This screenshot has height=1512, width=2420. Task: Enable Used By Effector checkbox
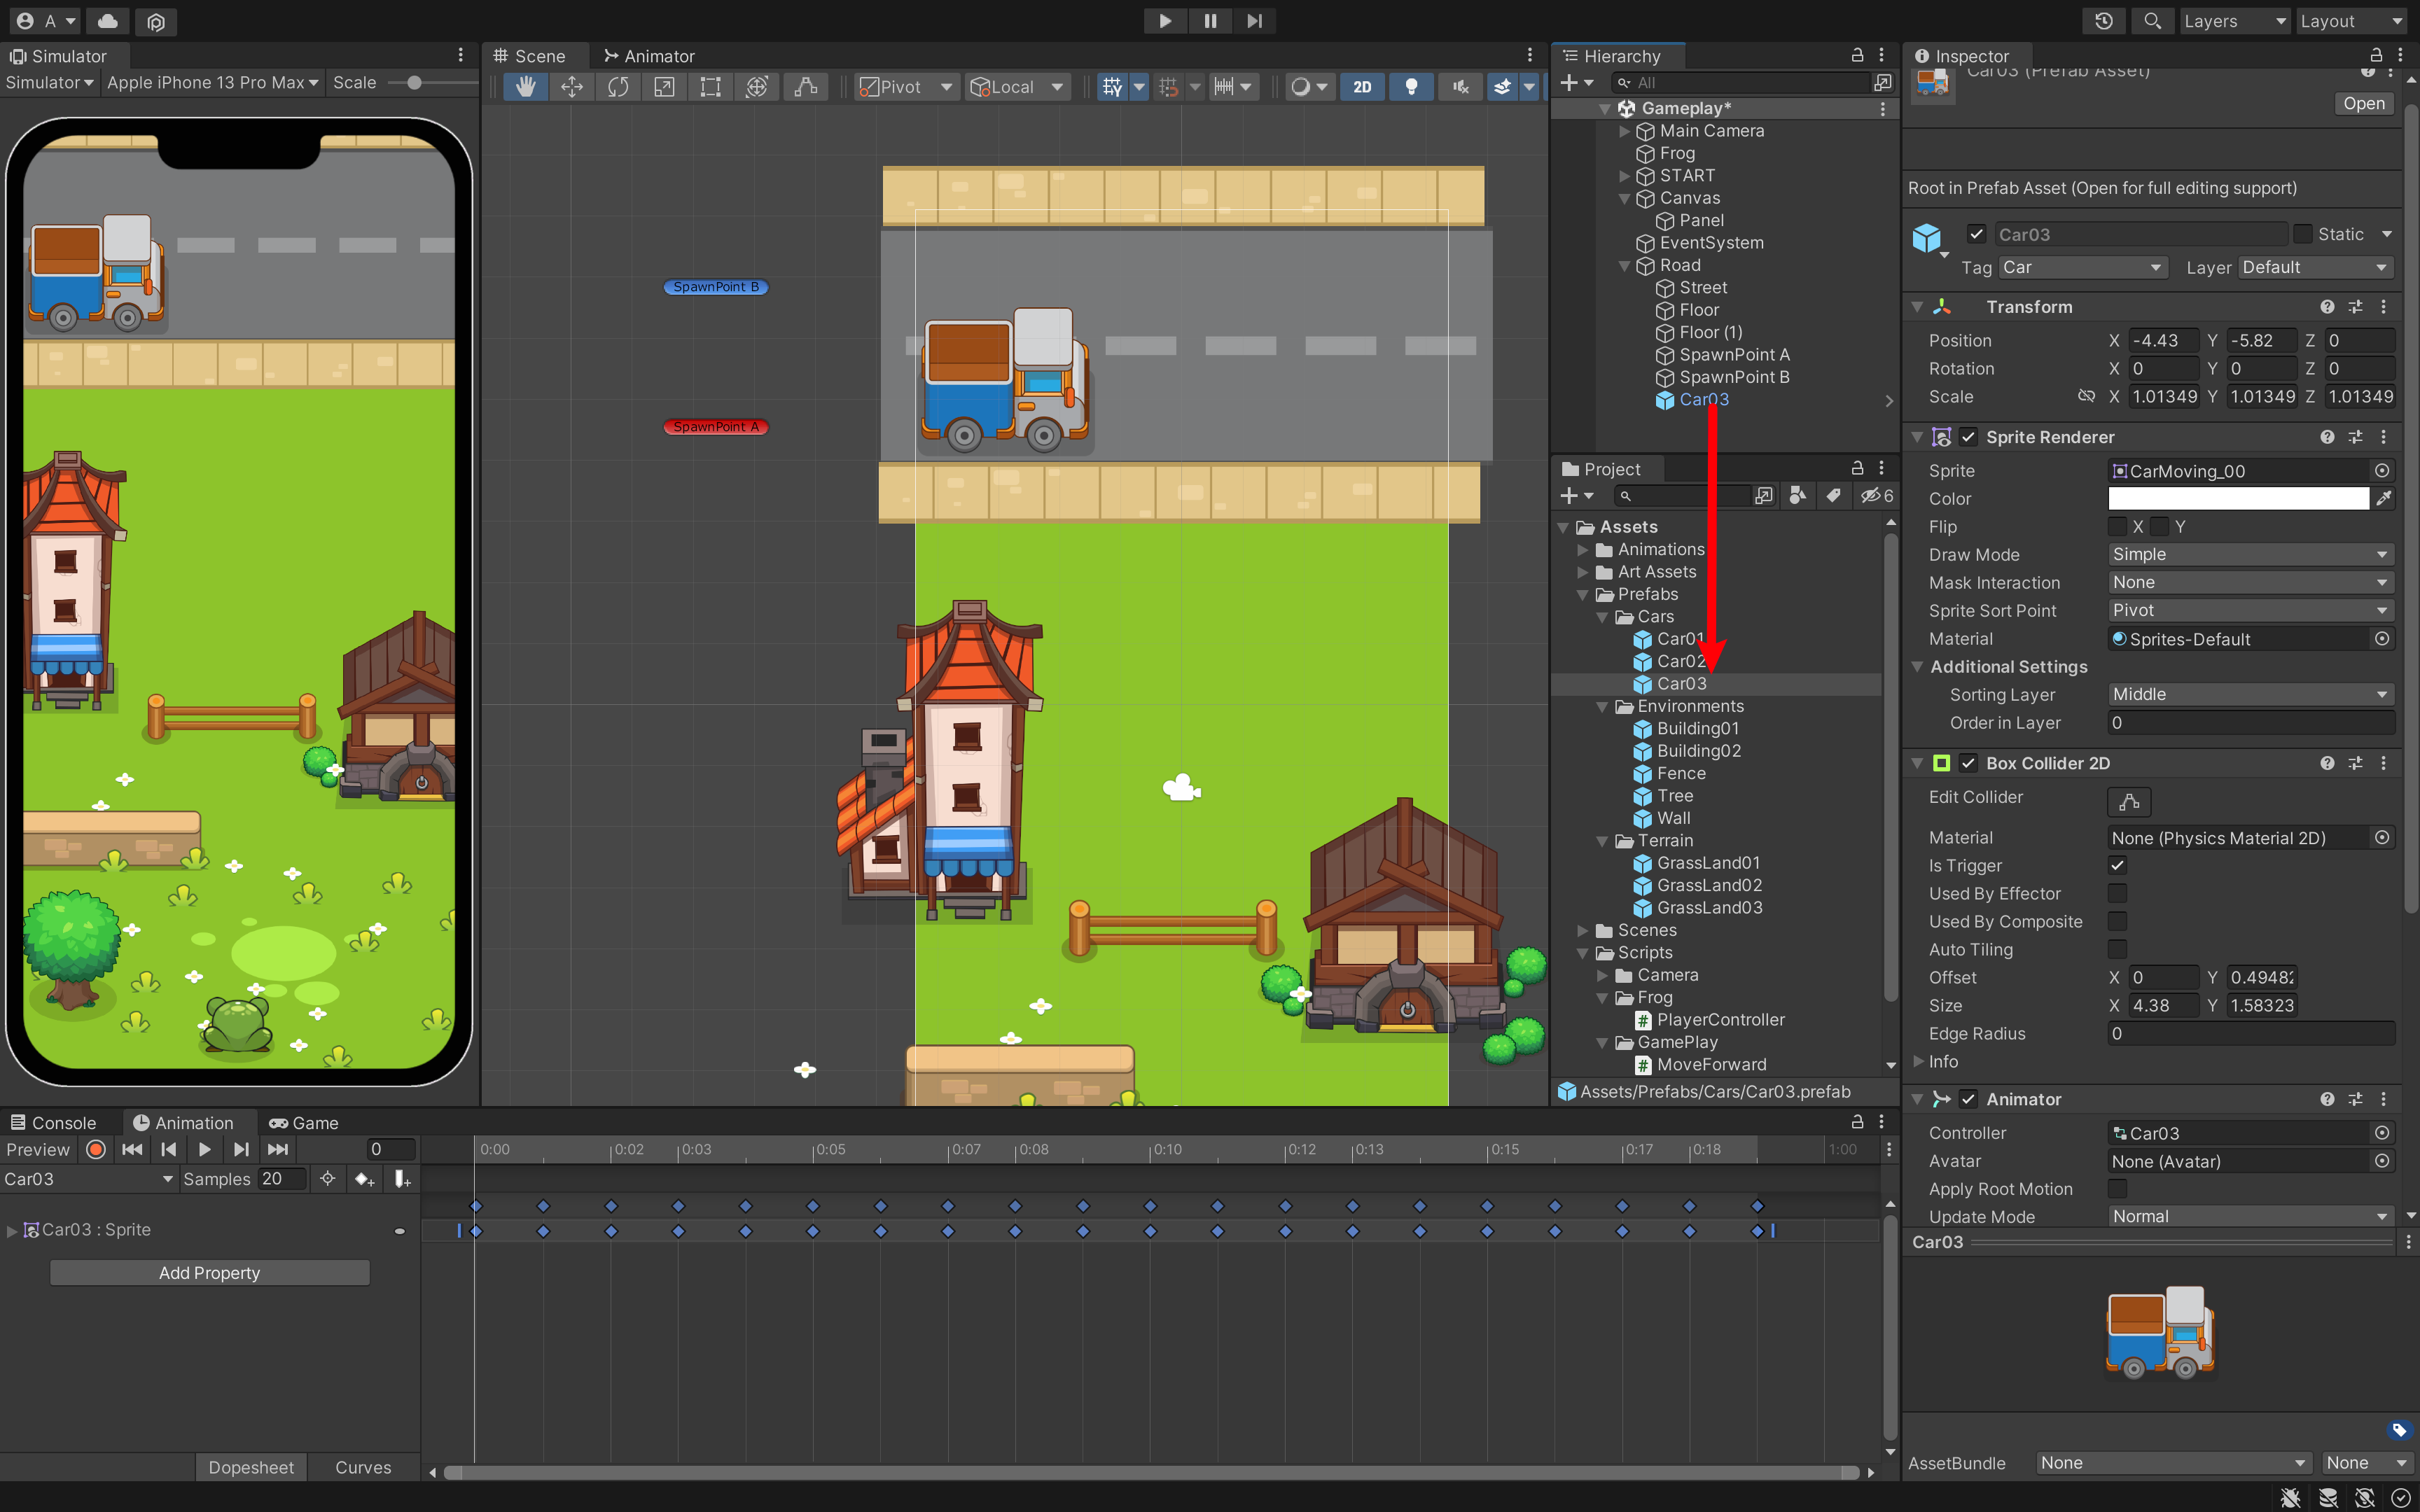pos(2117,893)
